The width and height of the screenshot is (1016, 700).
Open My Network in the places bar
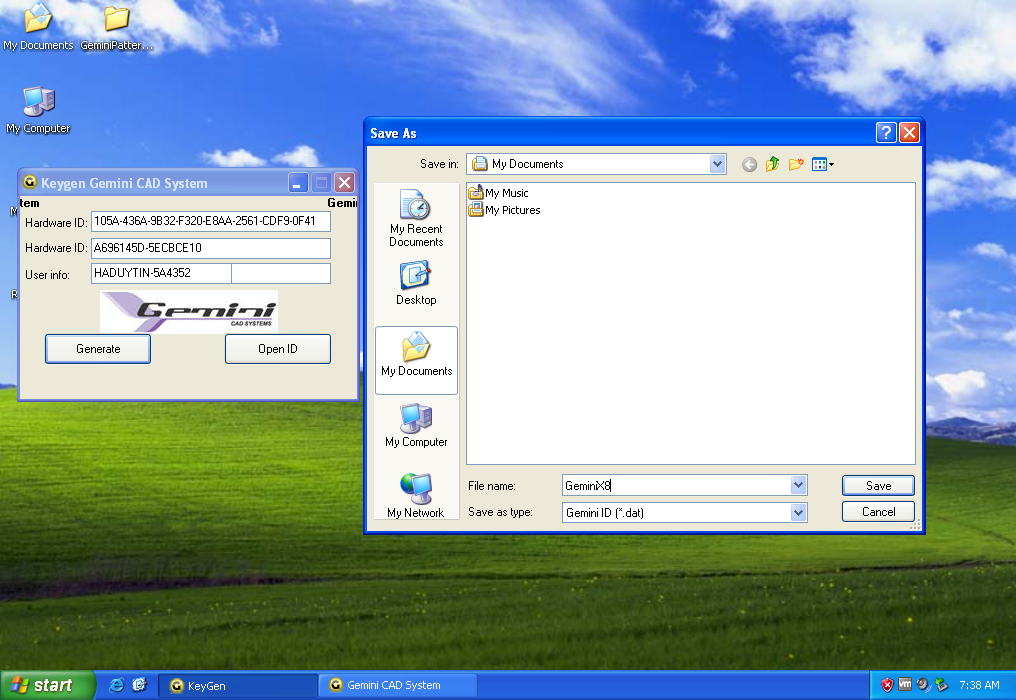416,495
